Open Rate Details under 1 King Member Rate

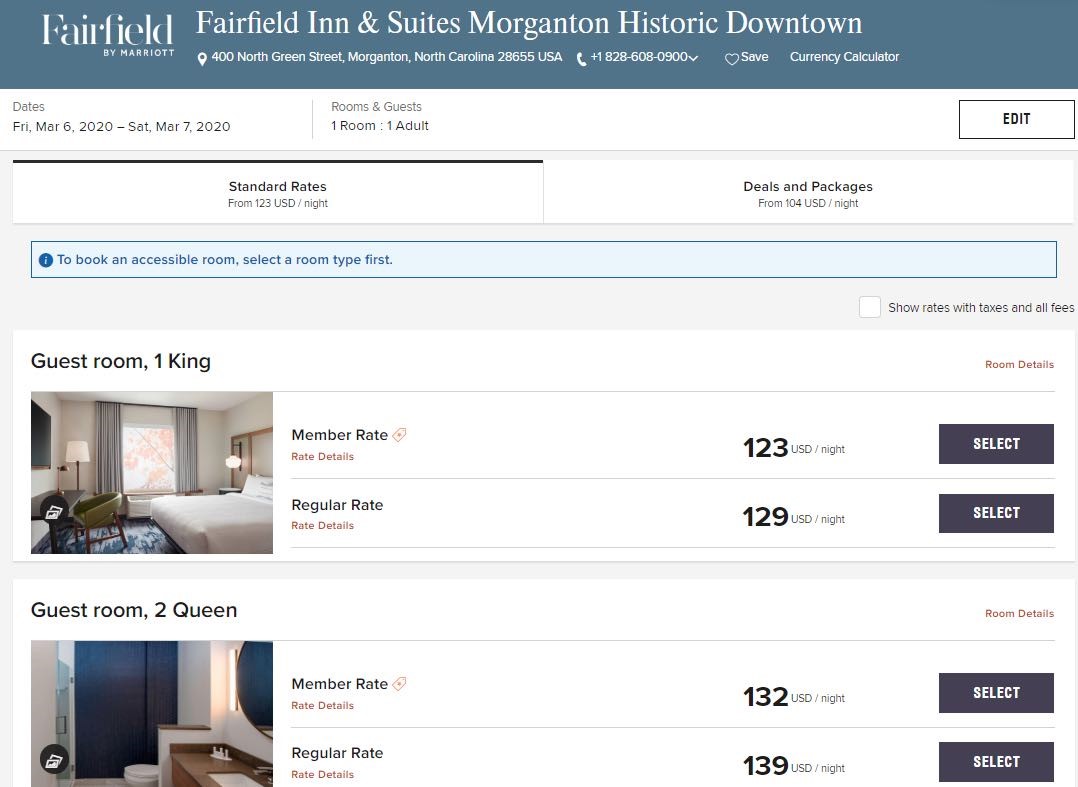(x=322, y=456)
